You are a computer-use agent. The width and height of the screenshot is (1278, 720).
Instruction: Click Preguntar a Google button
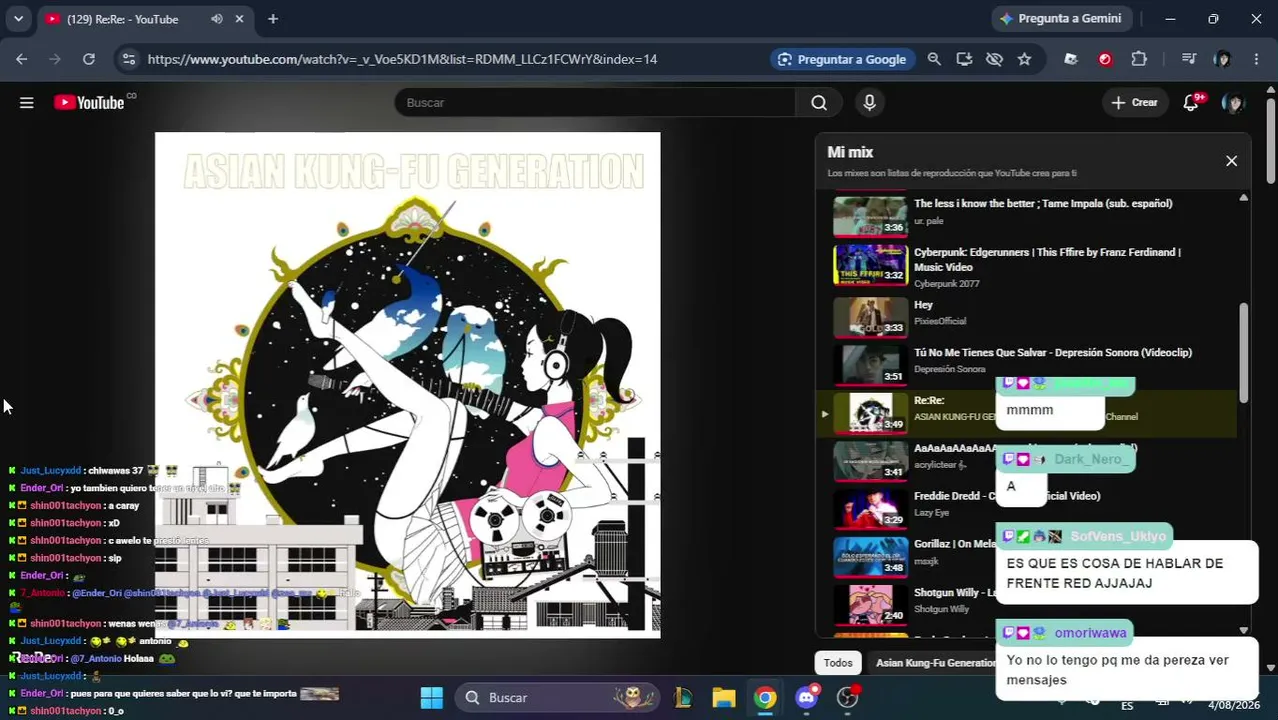click(x=841, y=59)
